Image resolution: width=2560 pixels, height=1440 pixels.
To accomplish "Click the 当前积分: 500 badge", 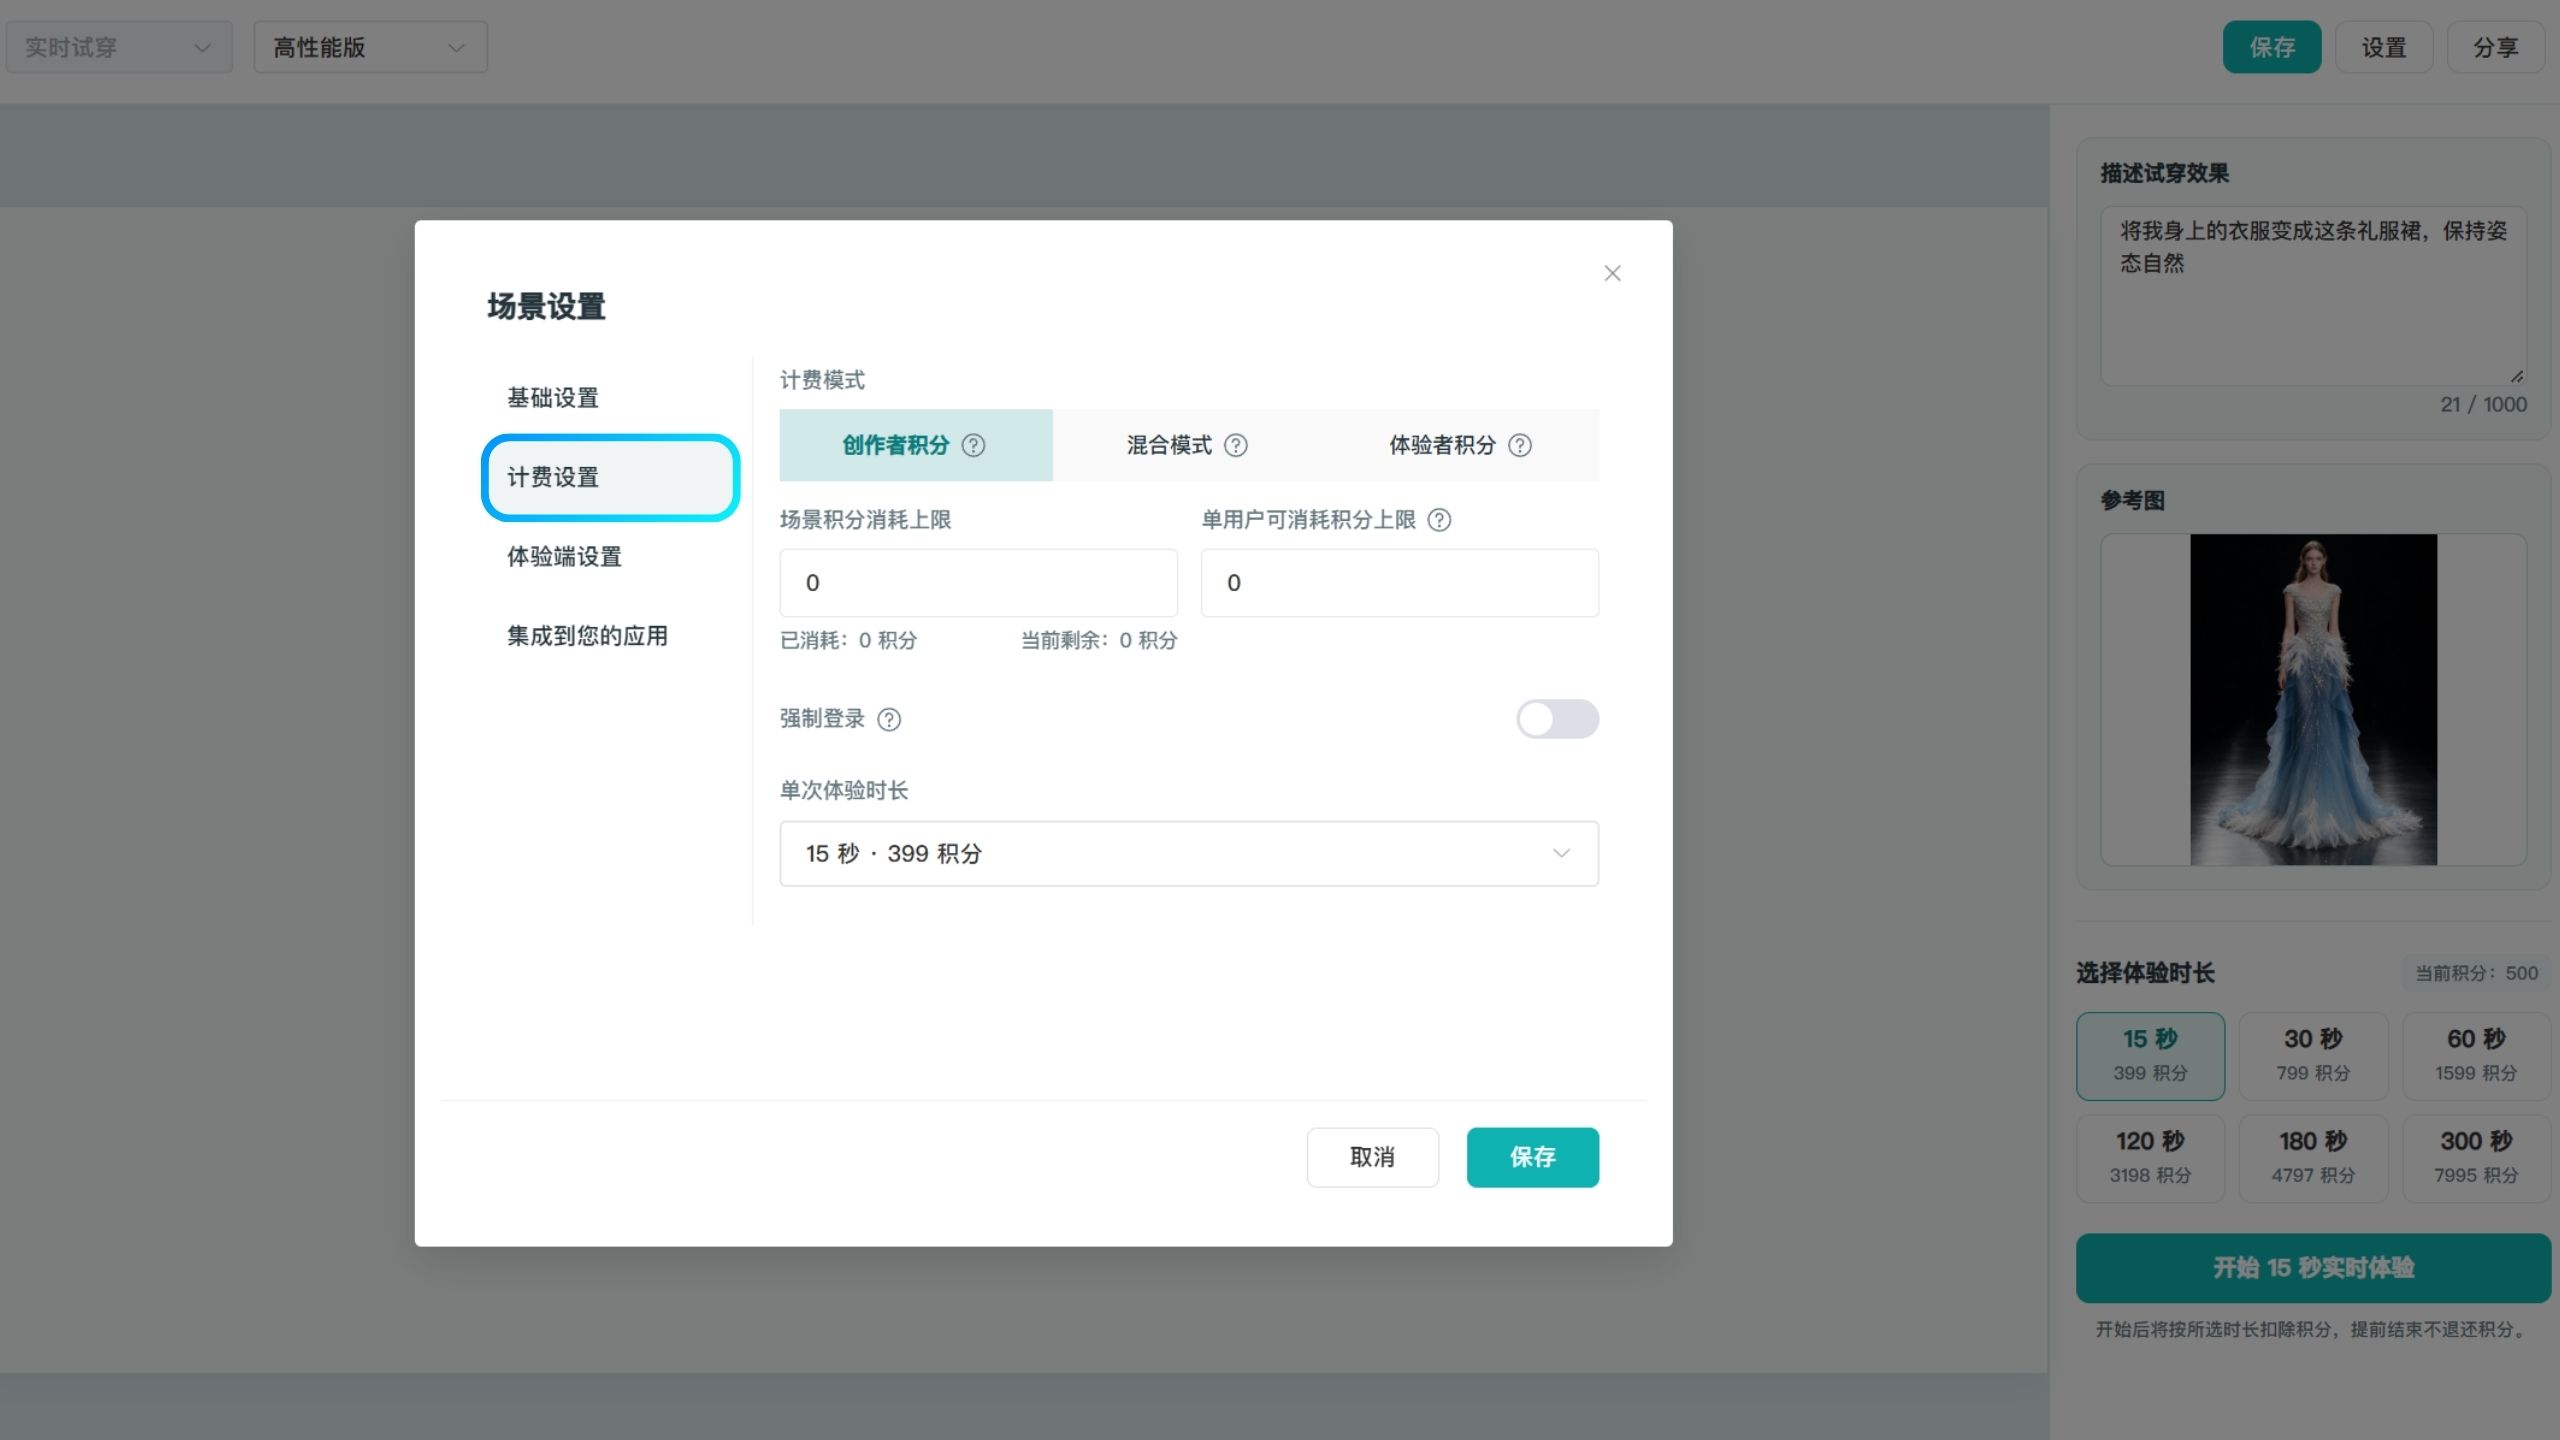I will tap(2476, 973).
